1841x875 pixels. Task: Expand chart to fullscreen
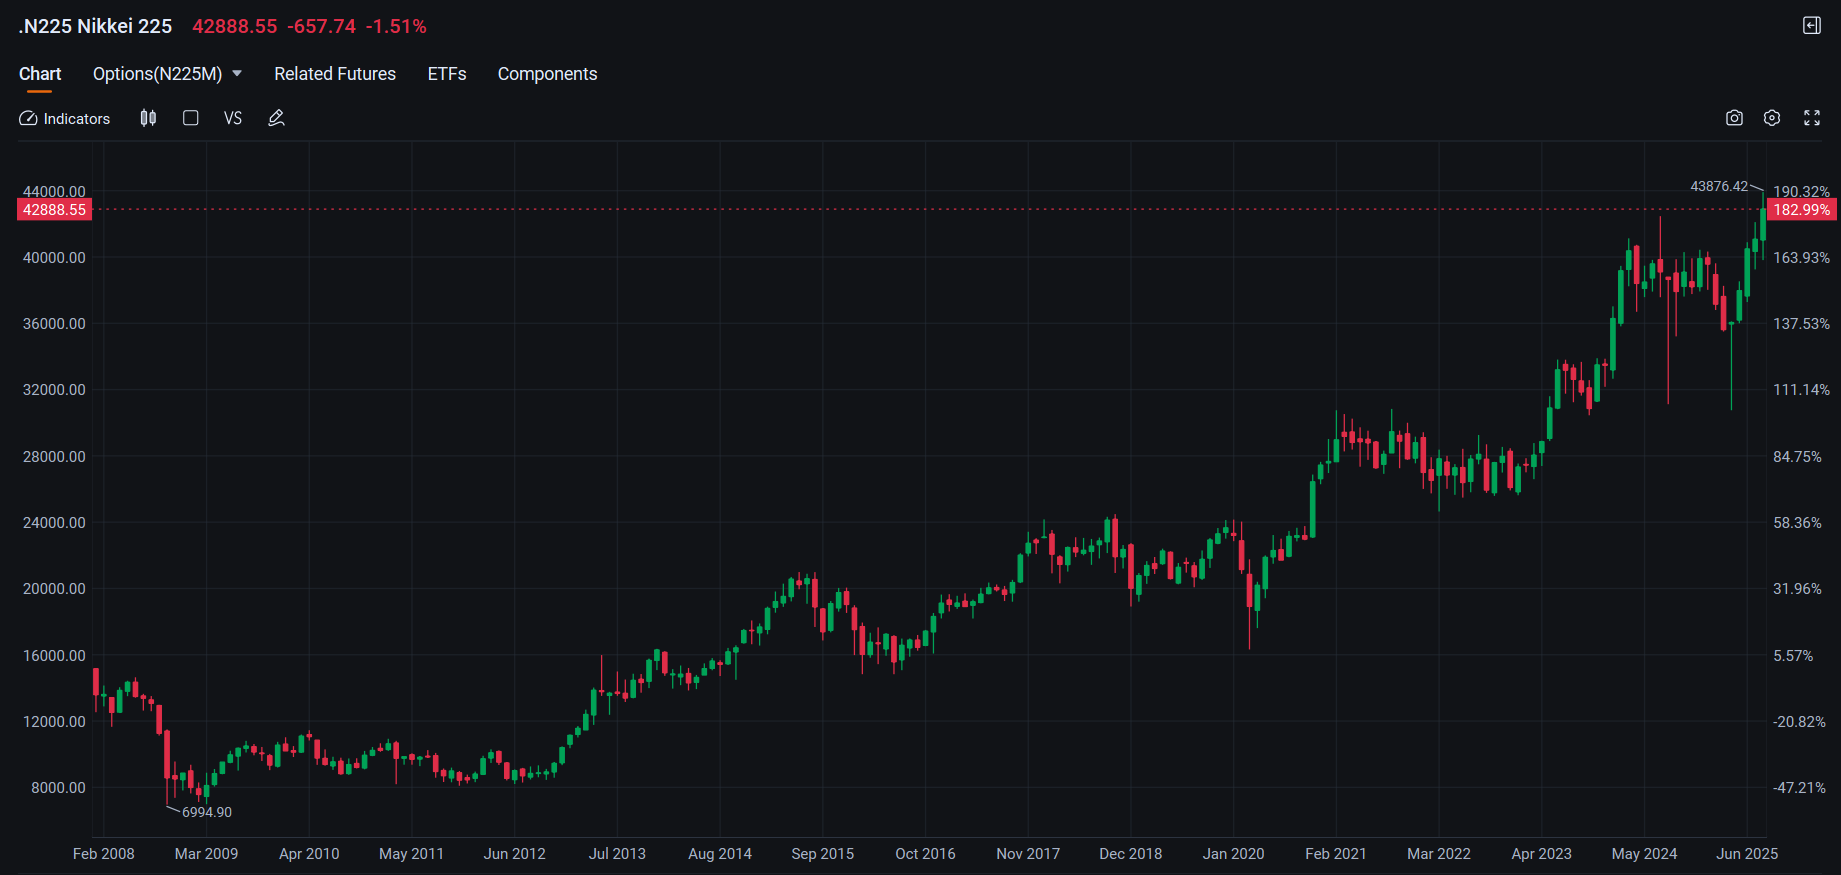[1811, 118]
